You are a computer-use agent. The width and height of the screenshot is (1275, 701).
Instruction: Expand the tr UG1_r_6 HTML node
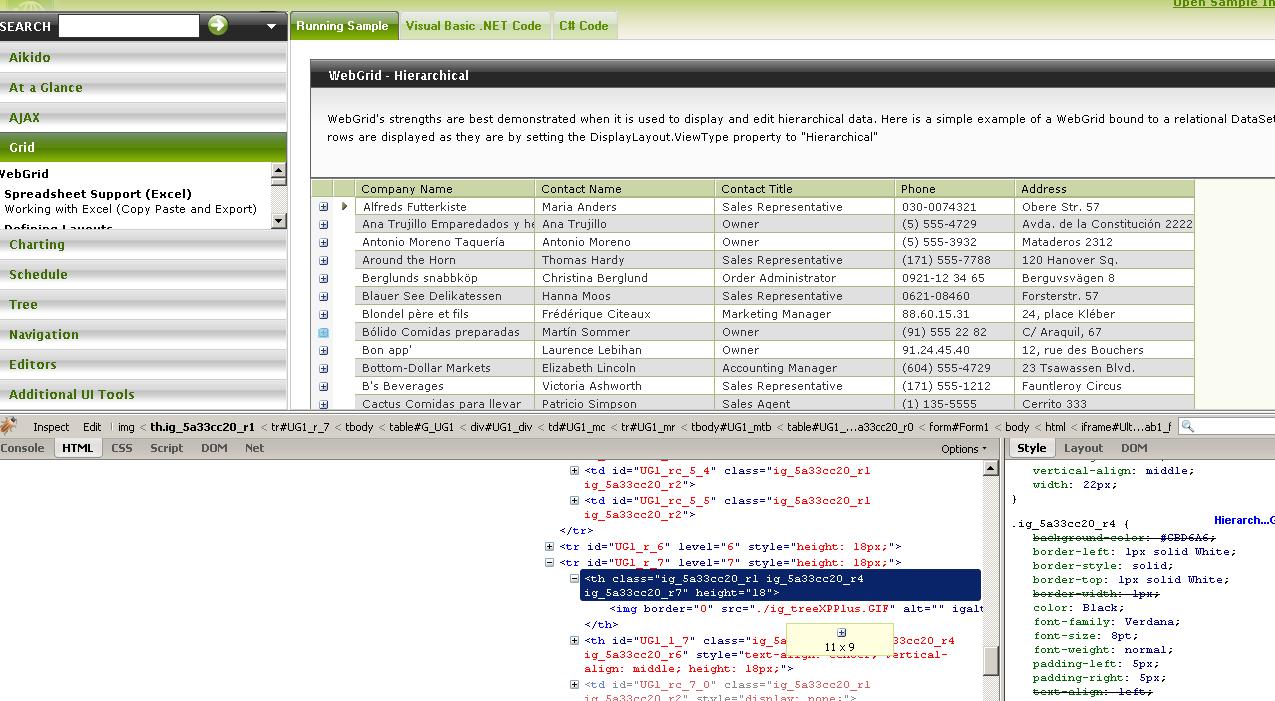coord(549,547)
